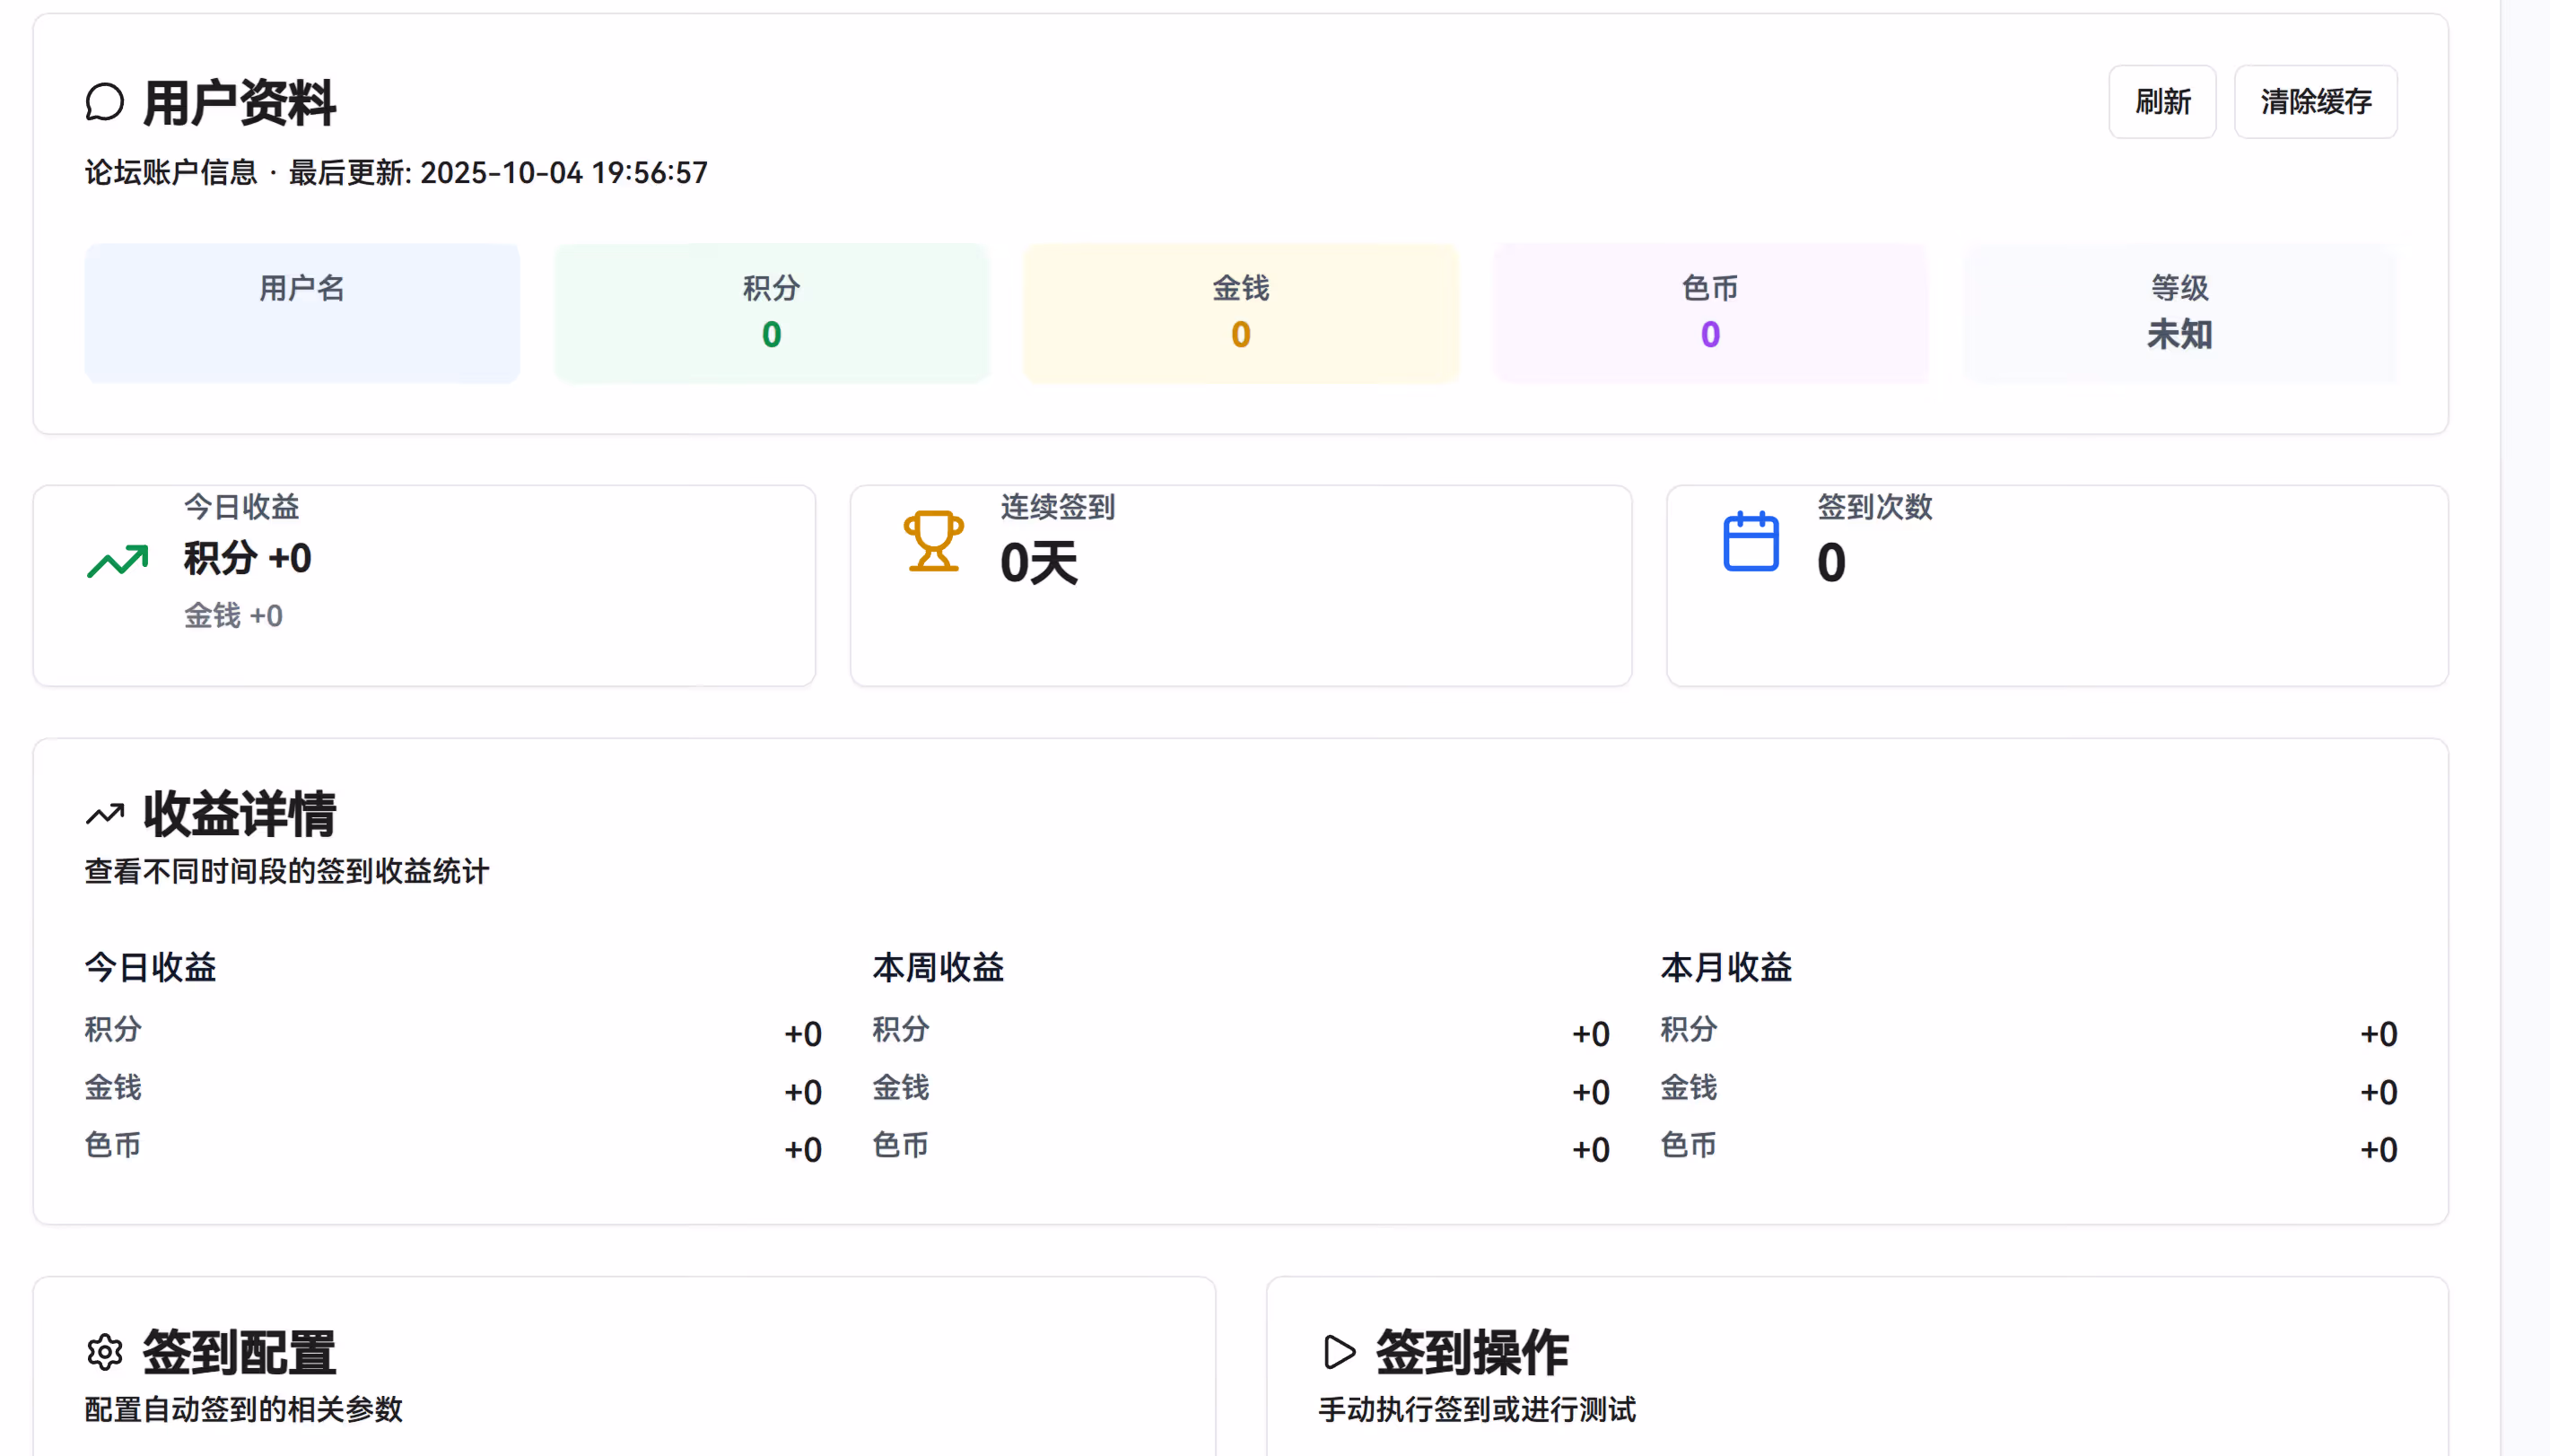Click the trophy icon for 连续签到
Viewport: 2550px width, 1456px height.
[933, 541]
